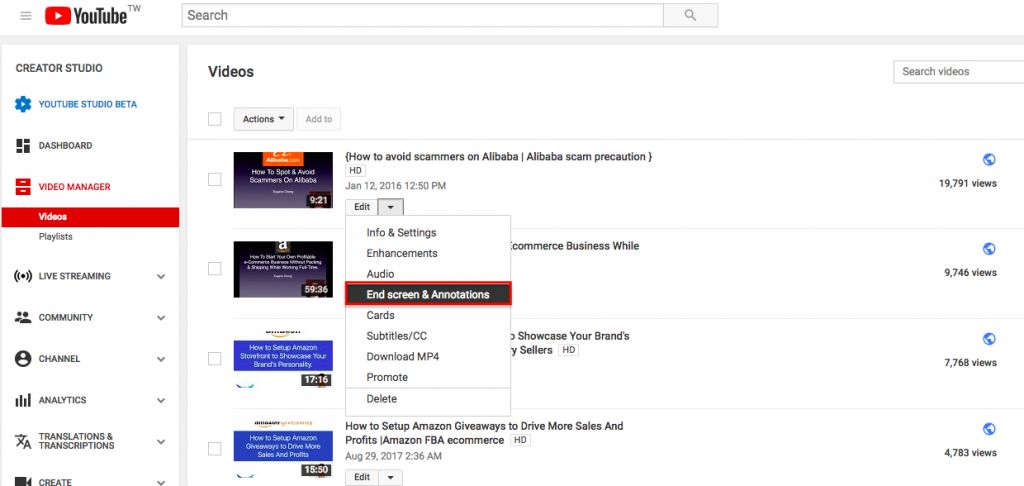Expand the Community section

coord(161,318)
